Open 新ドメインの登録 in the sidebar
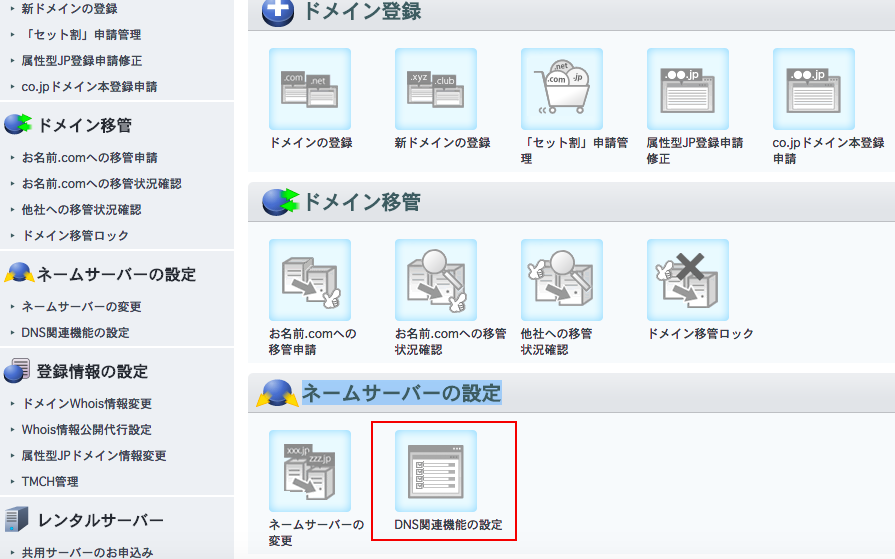This screenshot has width=895, height=559. tap(70, 9)
